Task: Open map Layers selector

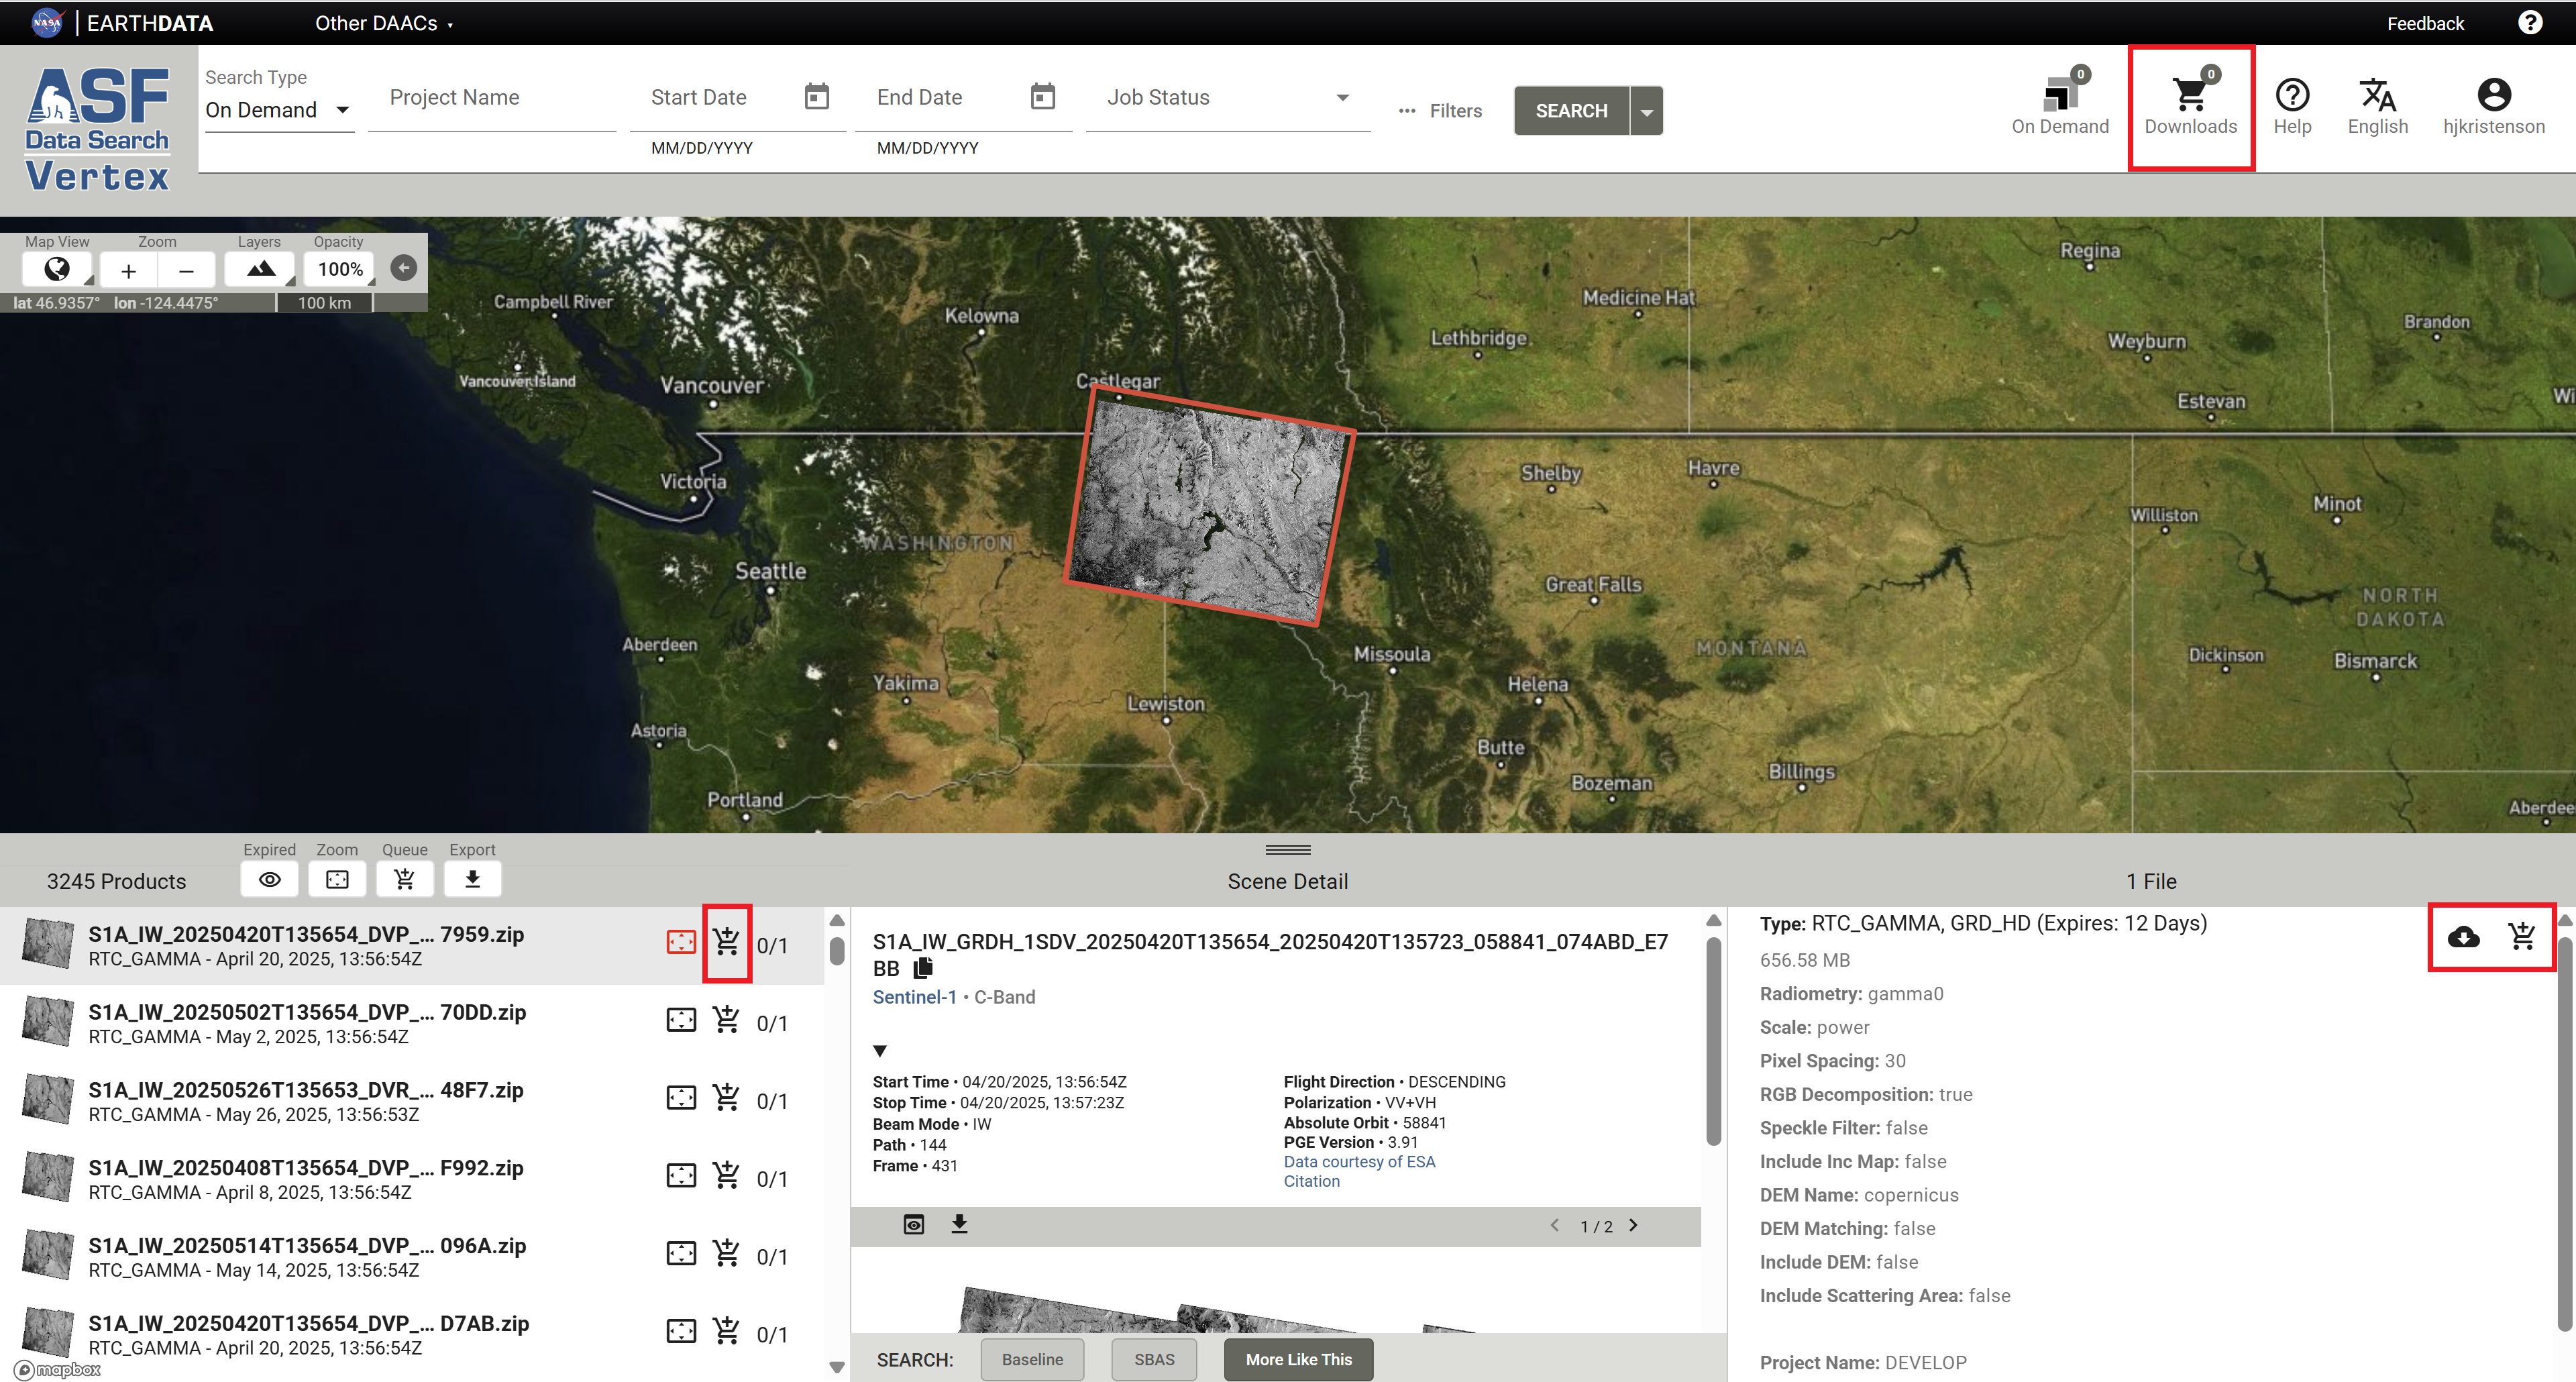Action: (x=260, y=269)
